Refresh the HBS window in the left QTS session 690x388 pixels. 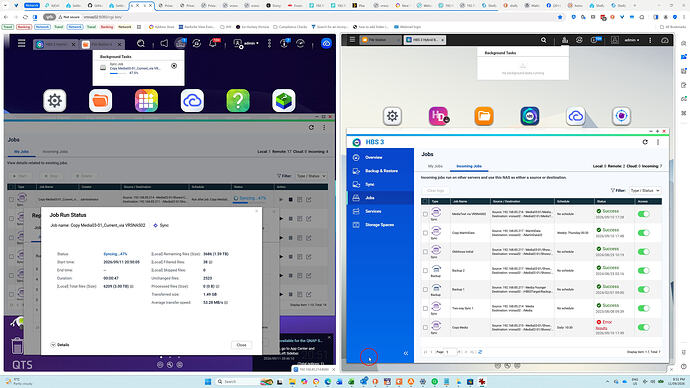(311, 127)
